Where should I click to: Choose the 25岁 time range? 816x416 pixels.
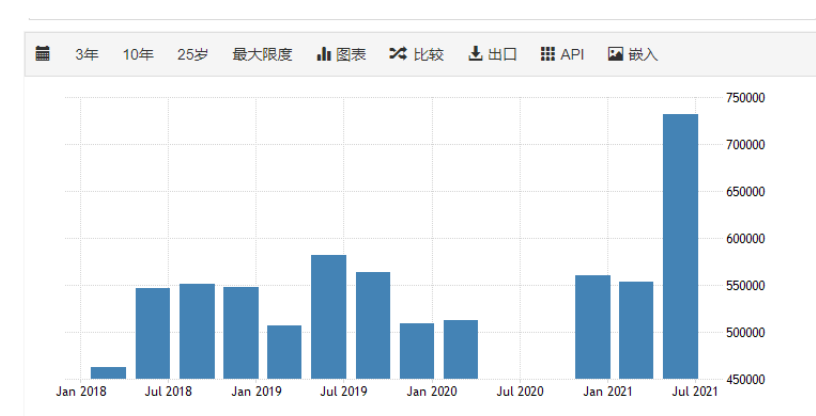193,54
